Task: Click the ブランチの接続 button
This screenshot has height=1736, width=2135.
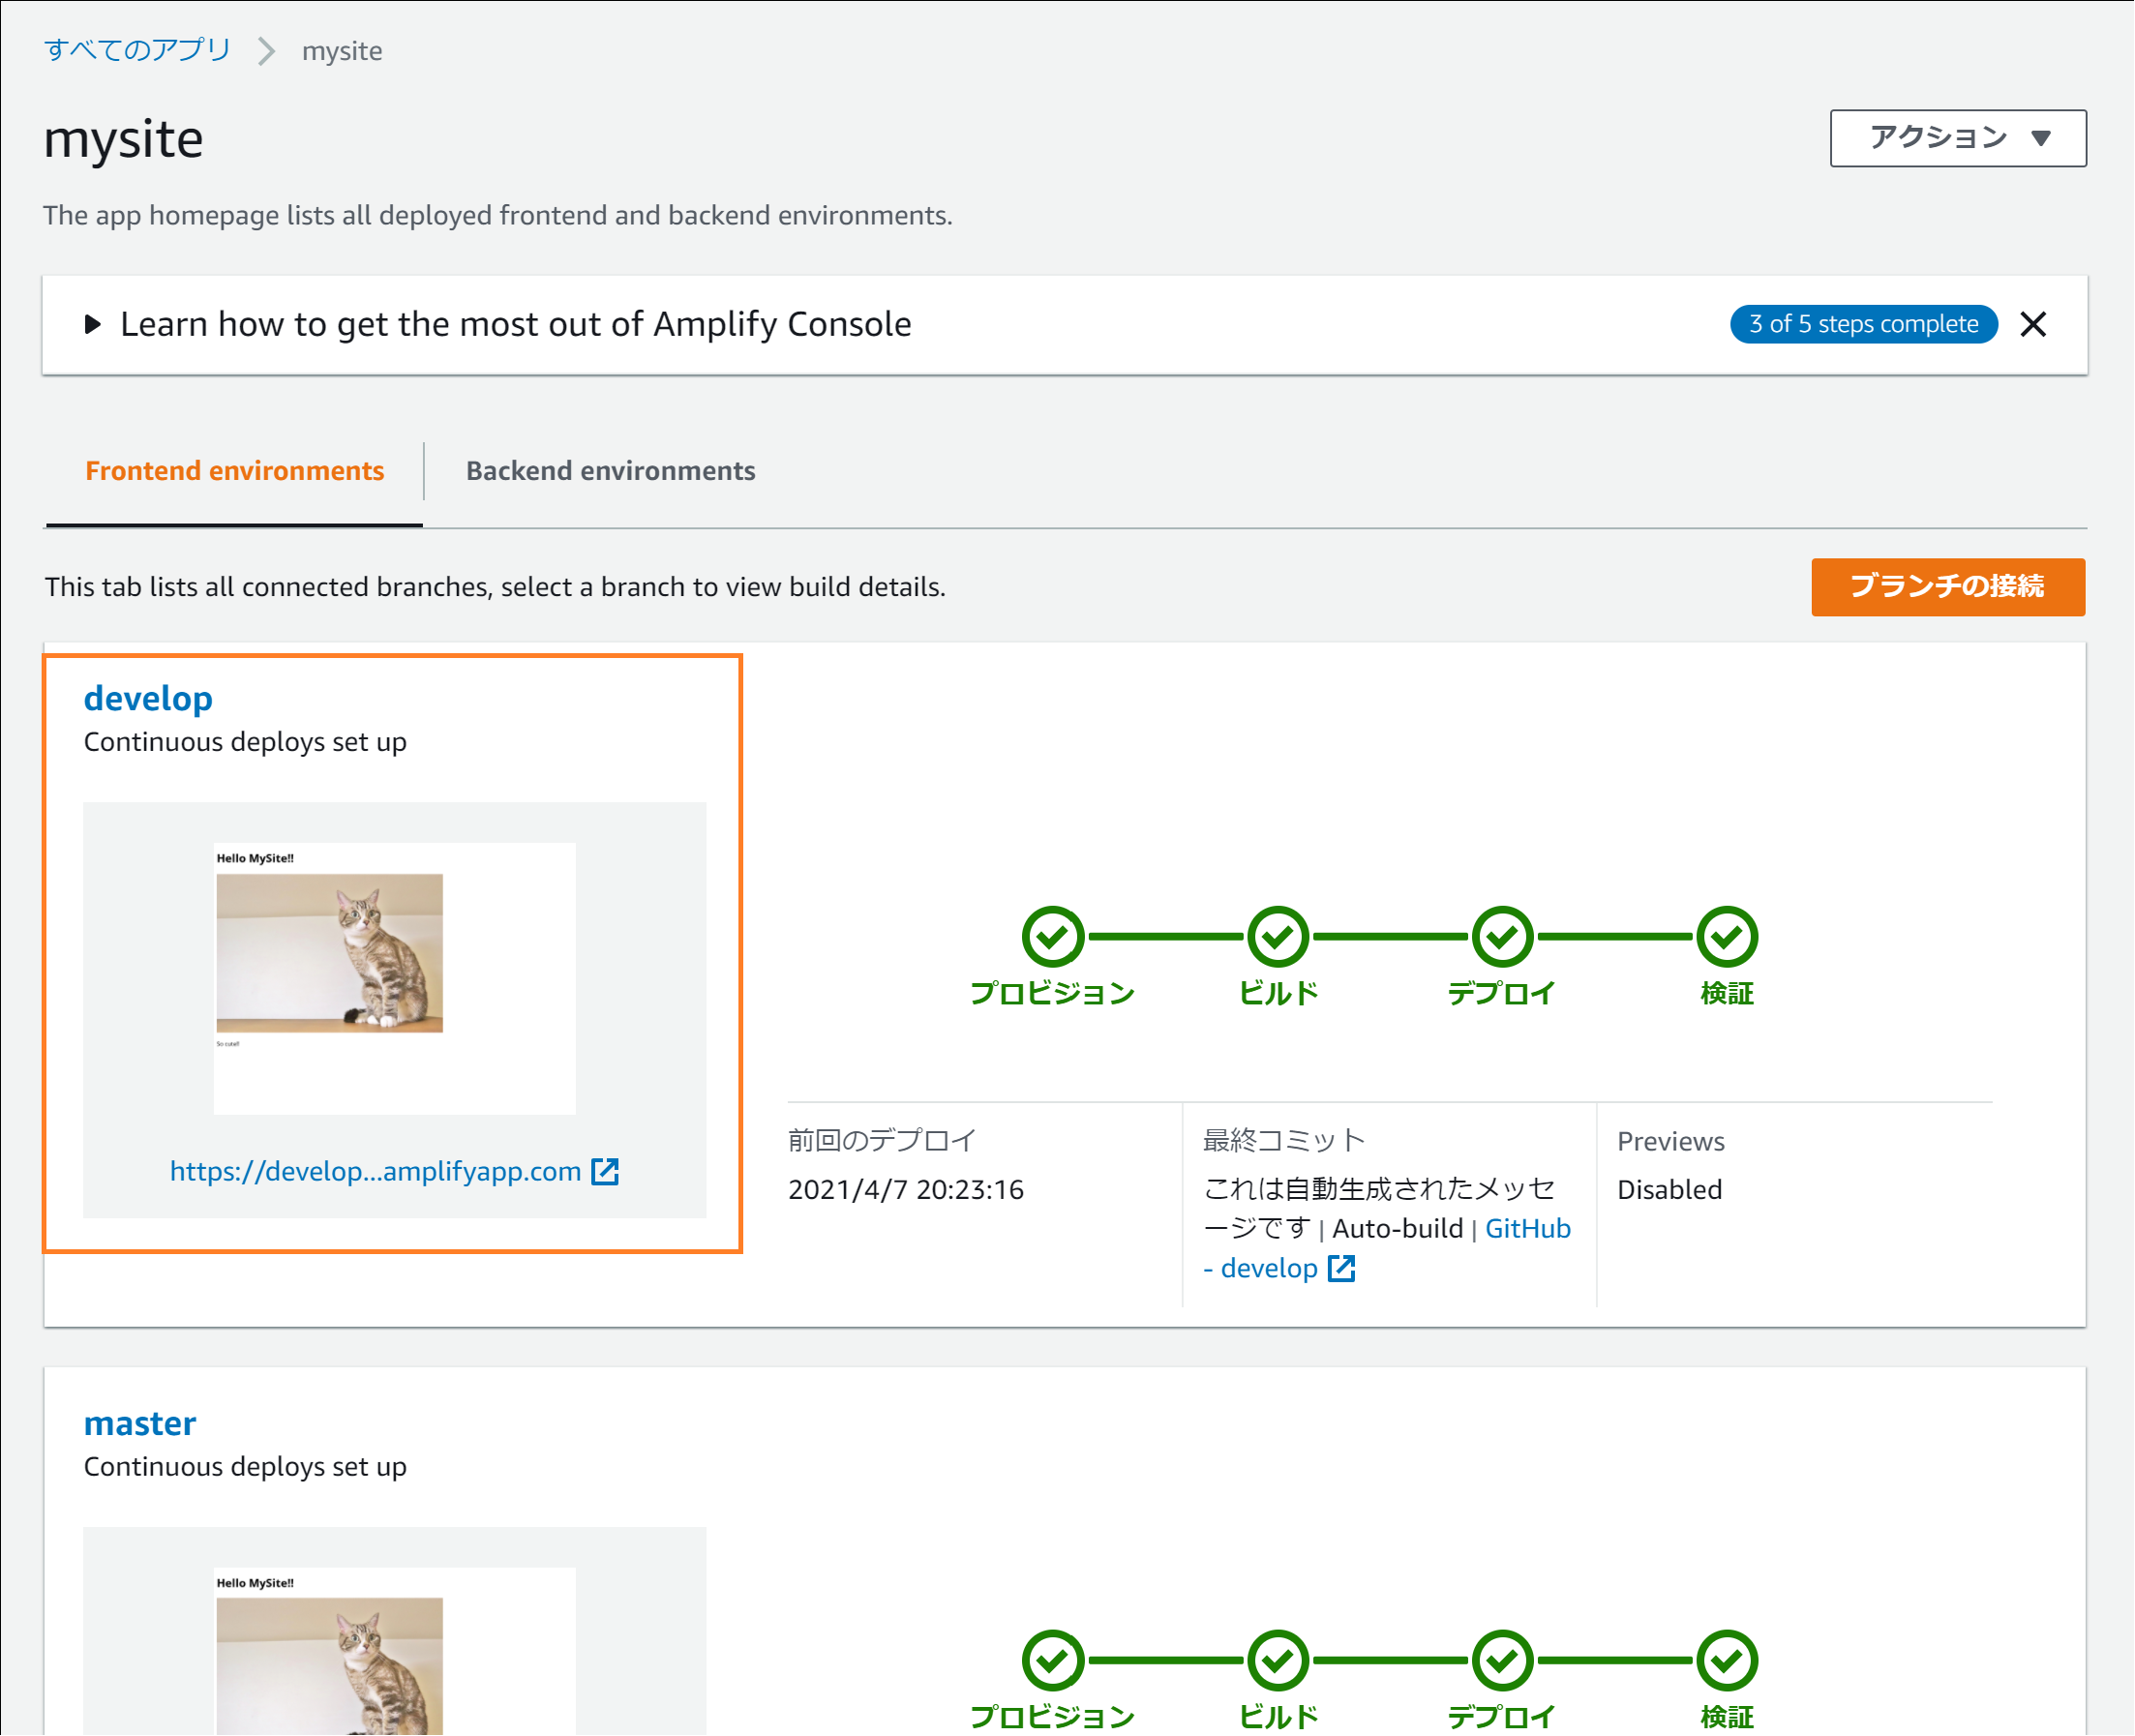Action: (1947, 586)
